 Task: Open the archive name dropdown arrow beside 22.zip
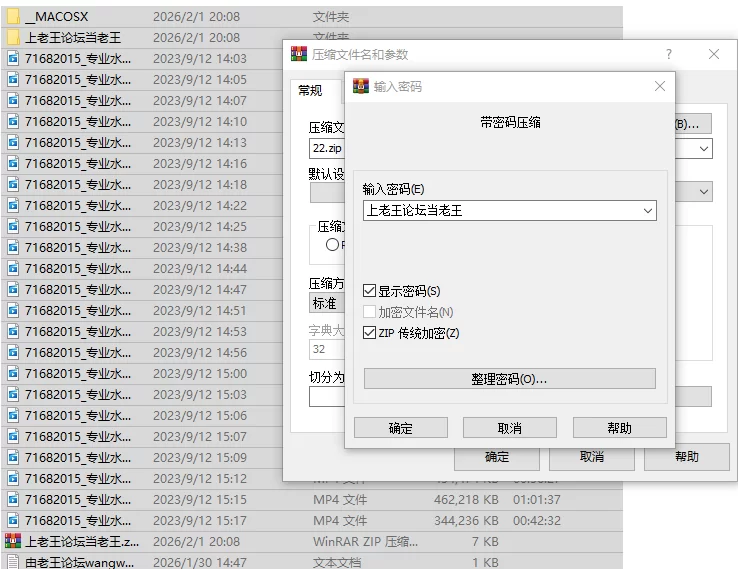(704, 149)
